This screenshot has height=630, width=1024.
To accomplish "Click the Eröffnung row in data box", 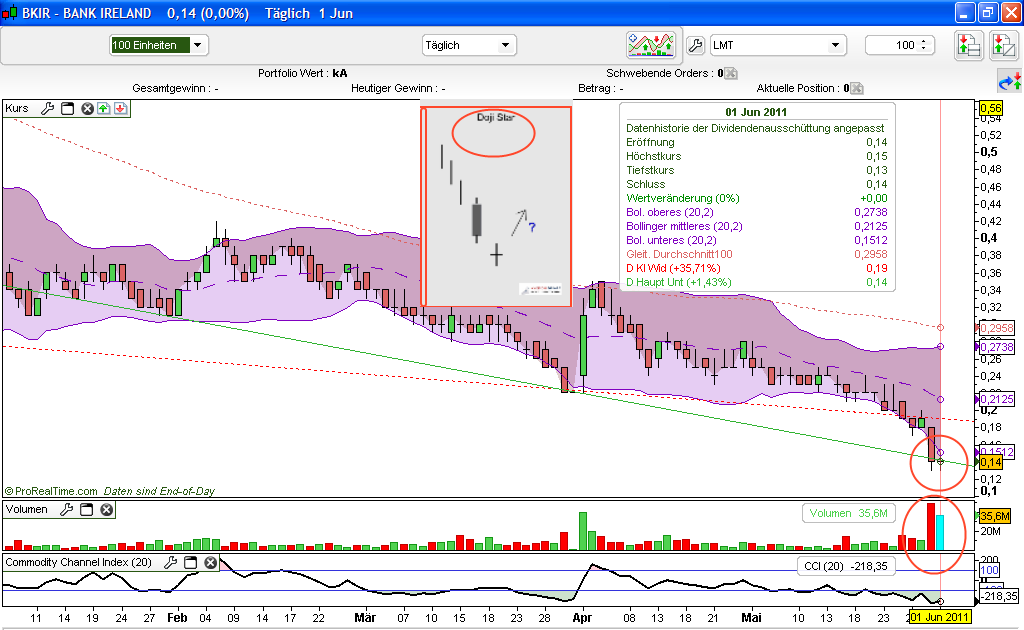I will 757,142.
